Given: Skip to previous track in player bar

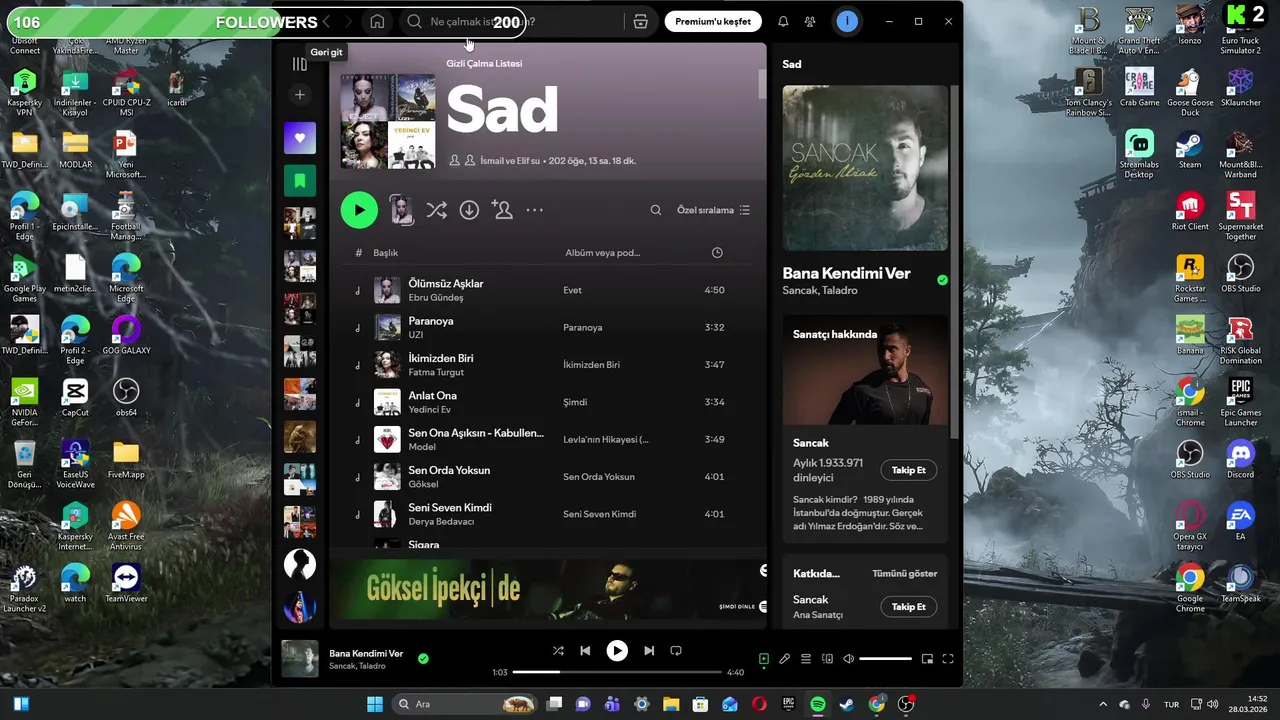Looking at the screenshot, I should 585,651.
